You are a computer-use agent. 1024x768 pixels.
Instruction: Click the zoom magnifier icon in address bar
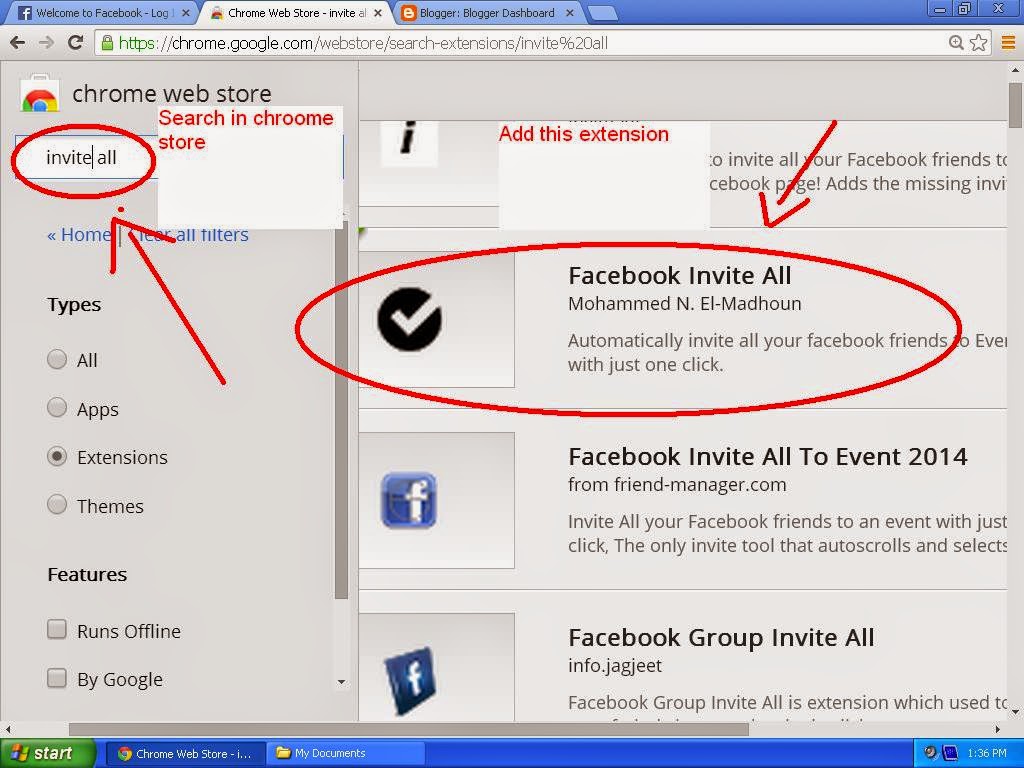[x=956, y=43]
